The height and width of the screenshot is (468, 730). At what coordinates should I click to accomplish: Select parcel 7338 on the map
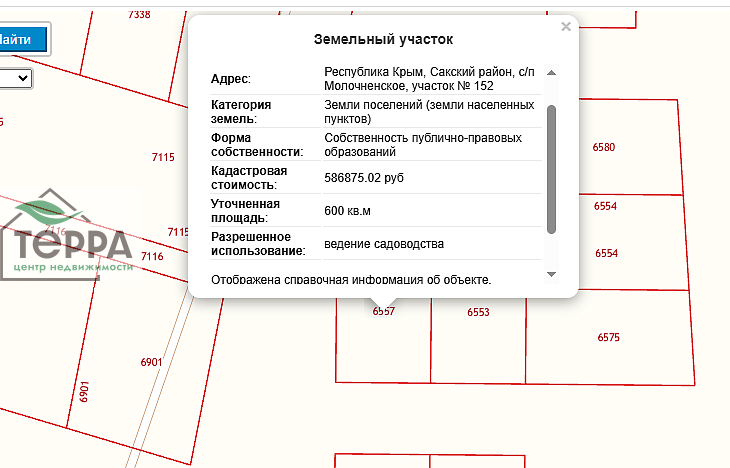[x=140, y=15]
